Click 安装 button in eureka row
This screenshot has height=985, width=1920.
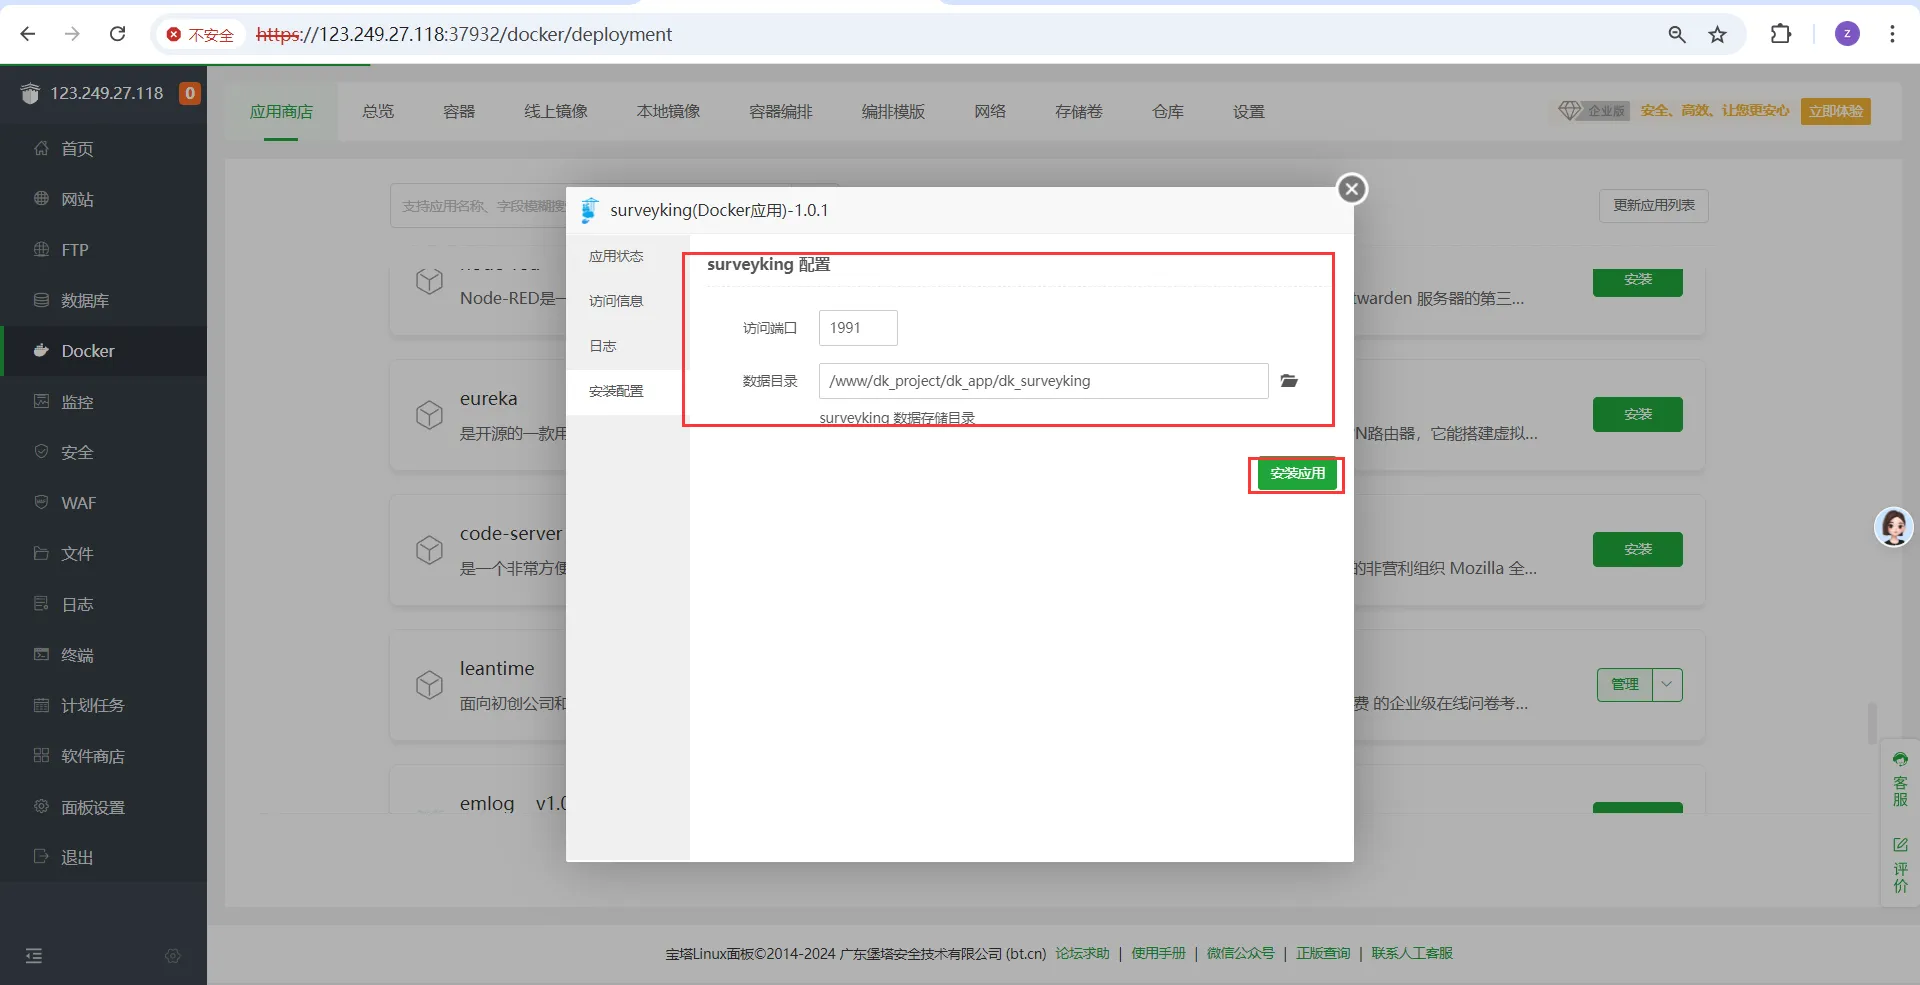(1638, 414)
